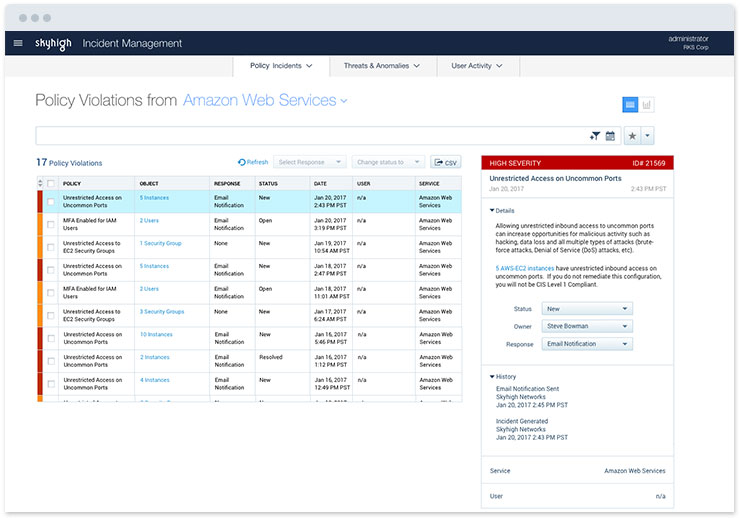The width and height of the screenshot is (740, 518).
Task: Open the 10 Instances link
Action: [156, 334]
